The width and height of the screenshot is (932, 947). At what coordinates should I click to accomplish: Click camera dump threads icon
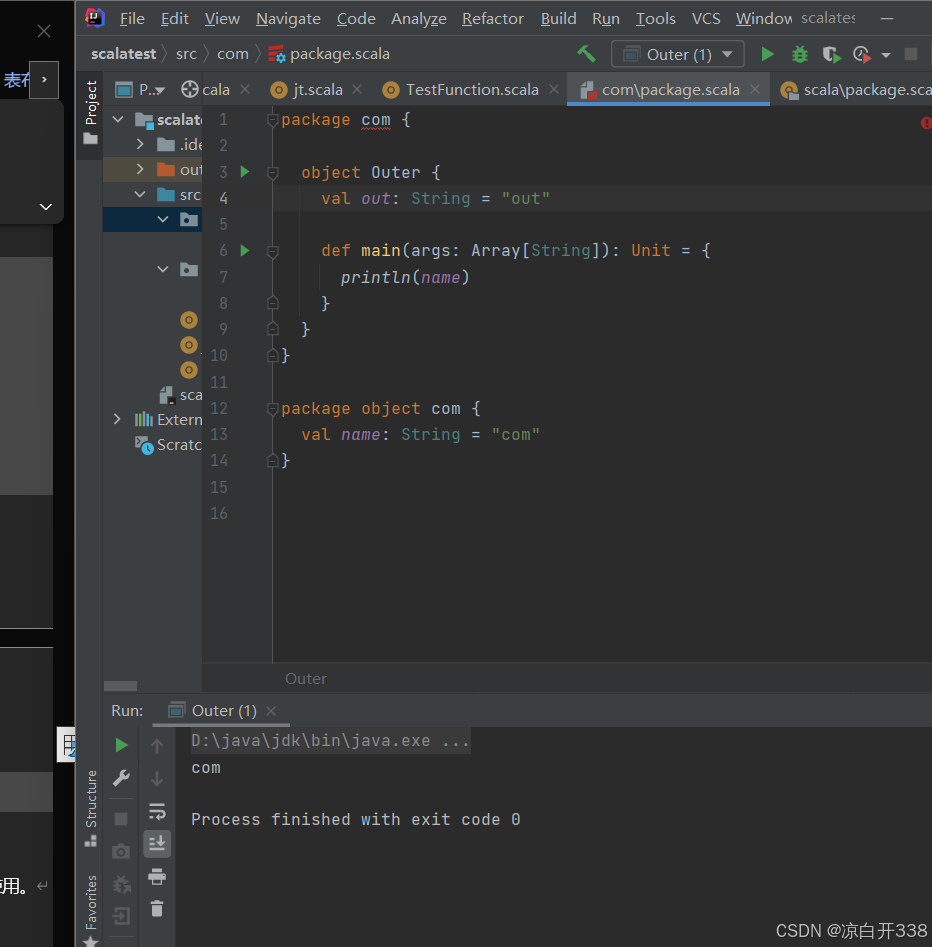click(x=121, y=851)
